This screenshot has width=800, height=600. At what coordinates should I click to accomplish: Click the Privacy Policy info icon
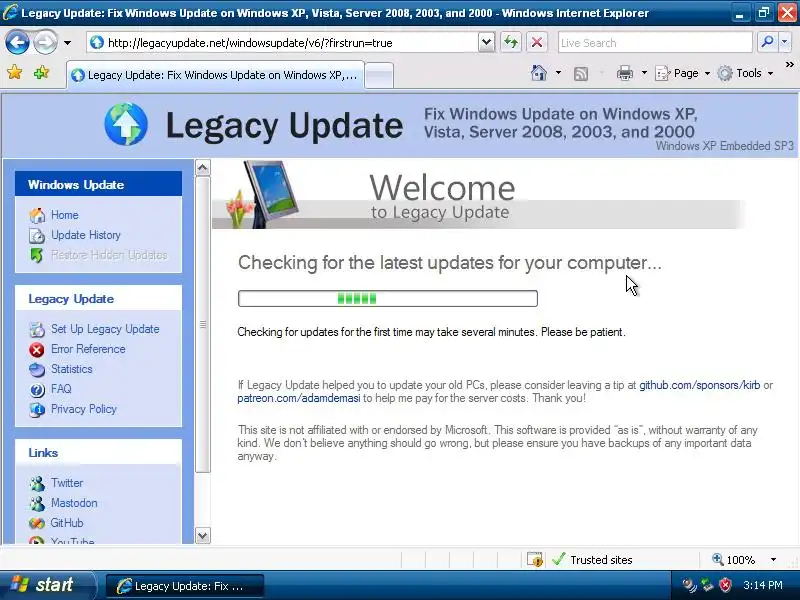point(37,410)
